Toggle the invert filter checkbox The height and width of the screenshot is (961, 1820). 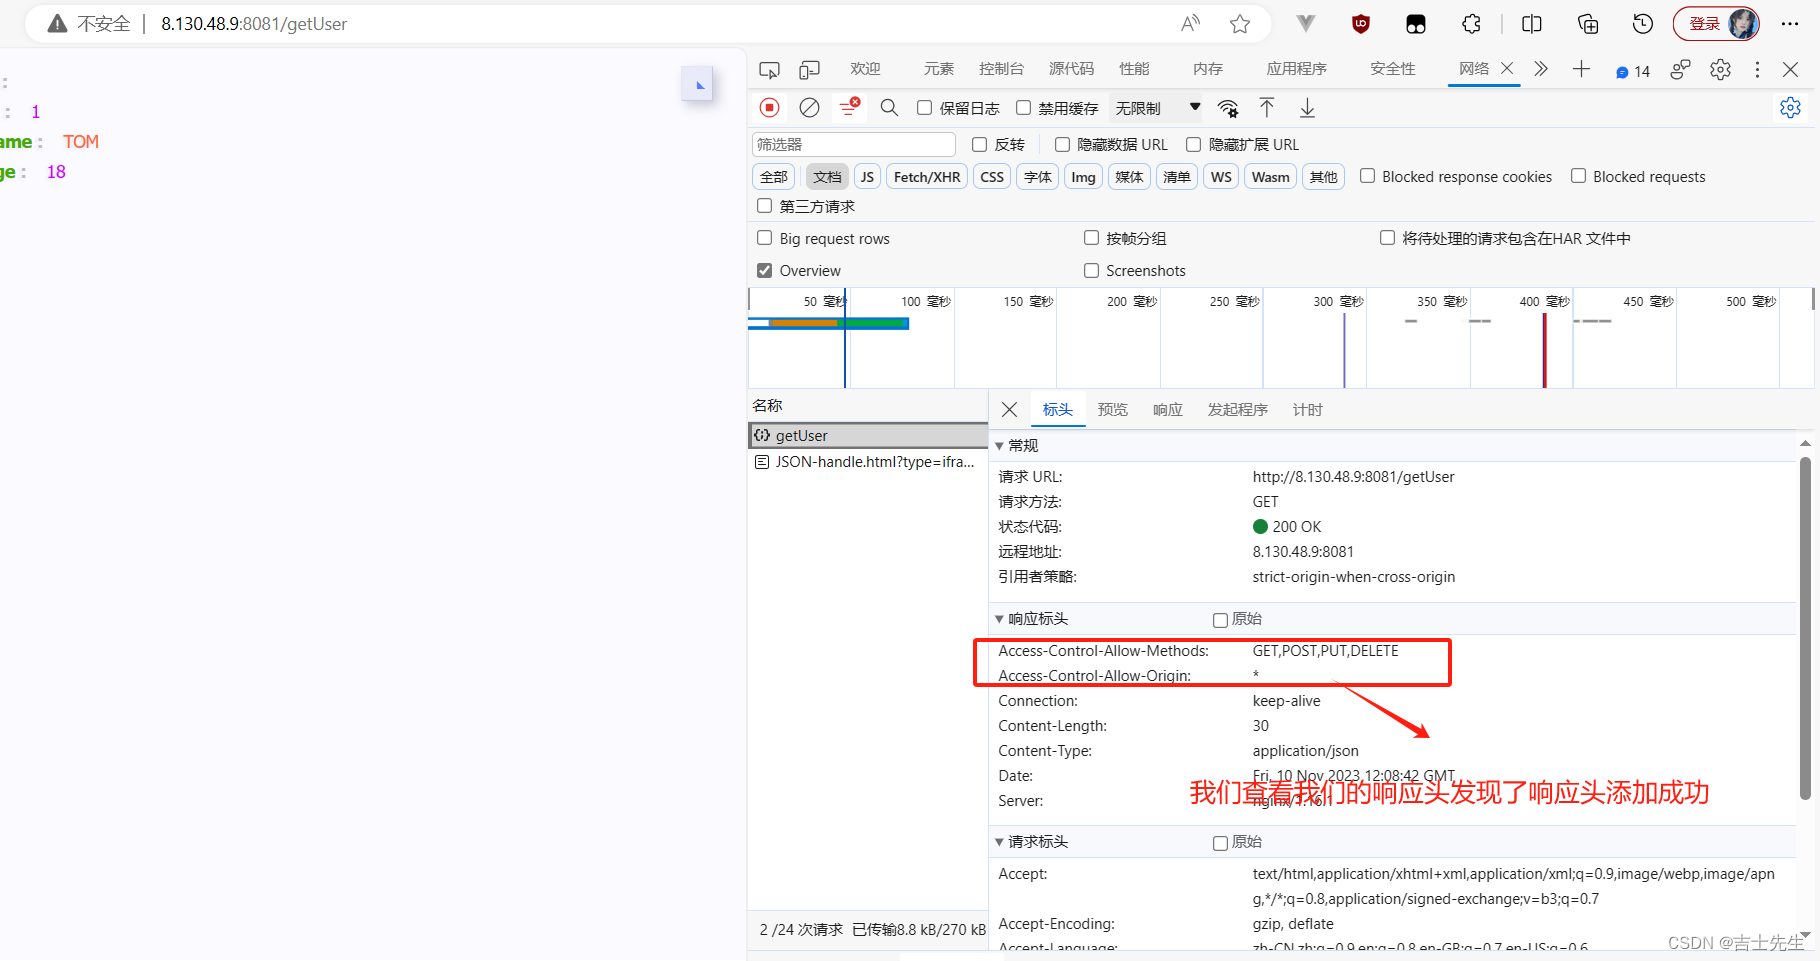[x=979, y=145]
